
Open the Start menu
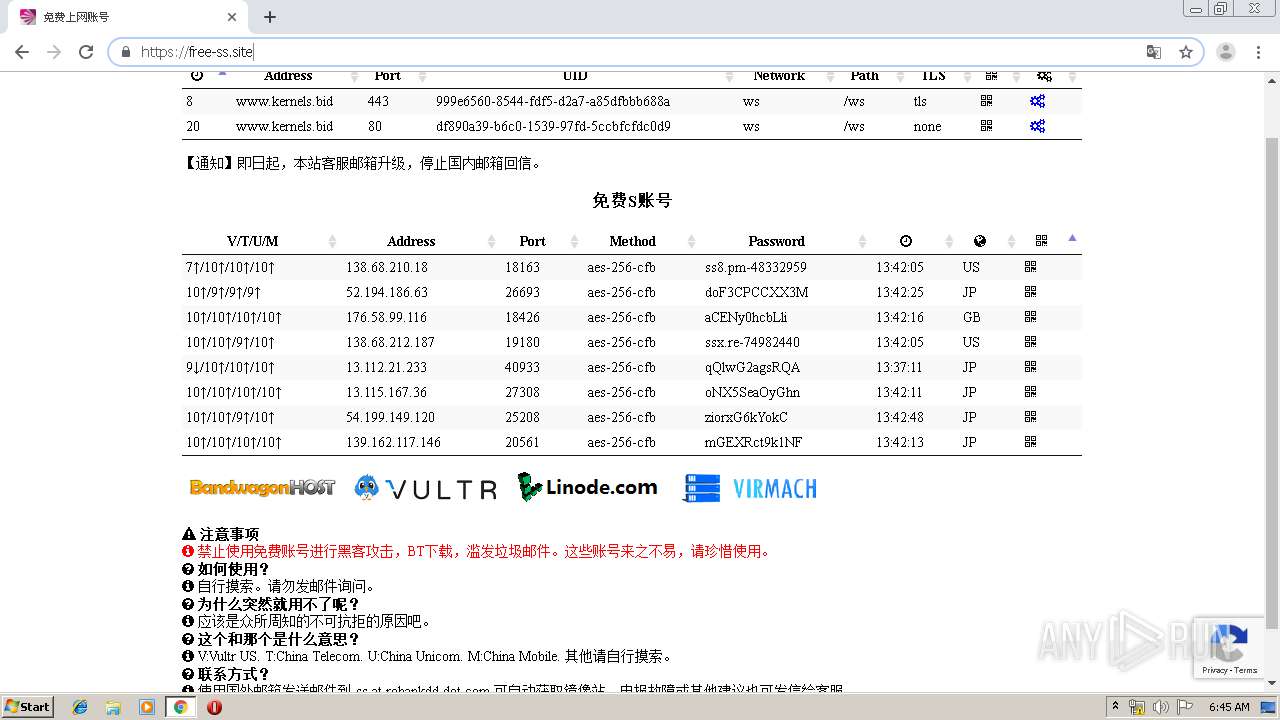(x=27, y=707)
